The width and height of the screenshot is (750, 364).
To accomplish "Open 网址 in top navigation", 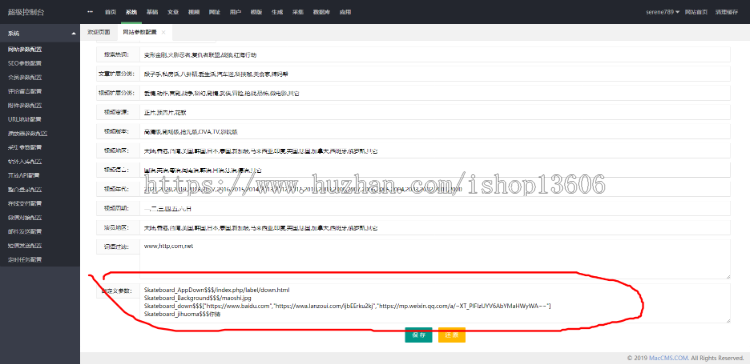I will [x=214, y=12].
